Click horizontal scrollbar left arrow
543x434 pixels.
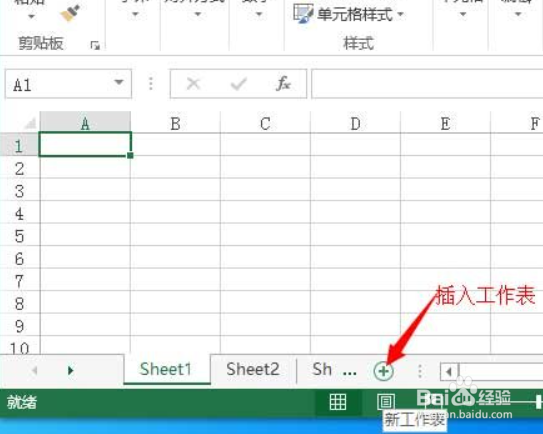point(449,372)
